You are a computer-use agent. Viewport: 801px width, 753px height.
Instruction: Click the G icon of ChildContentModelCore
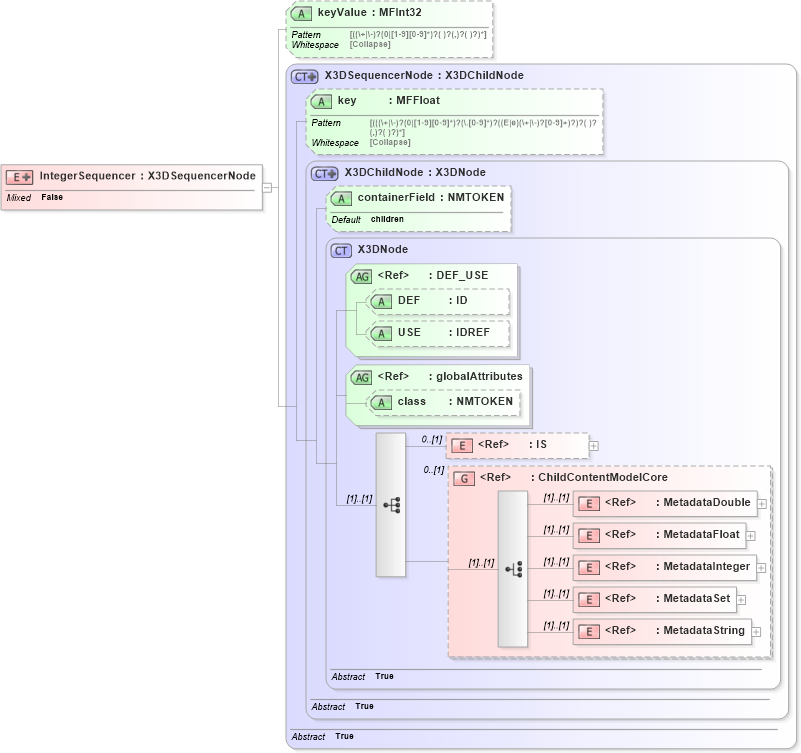(464, 479)
